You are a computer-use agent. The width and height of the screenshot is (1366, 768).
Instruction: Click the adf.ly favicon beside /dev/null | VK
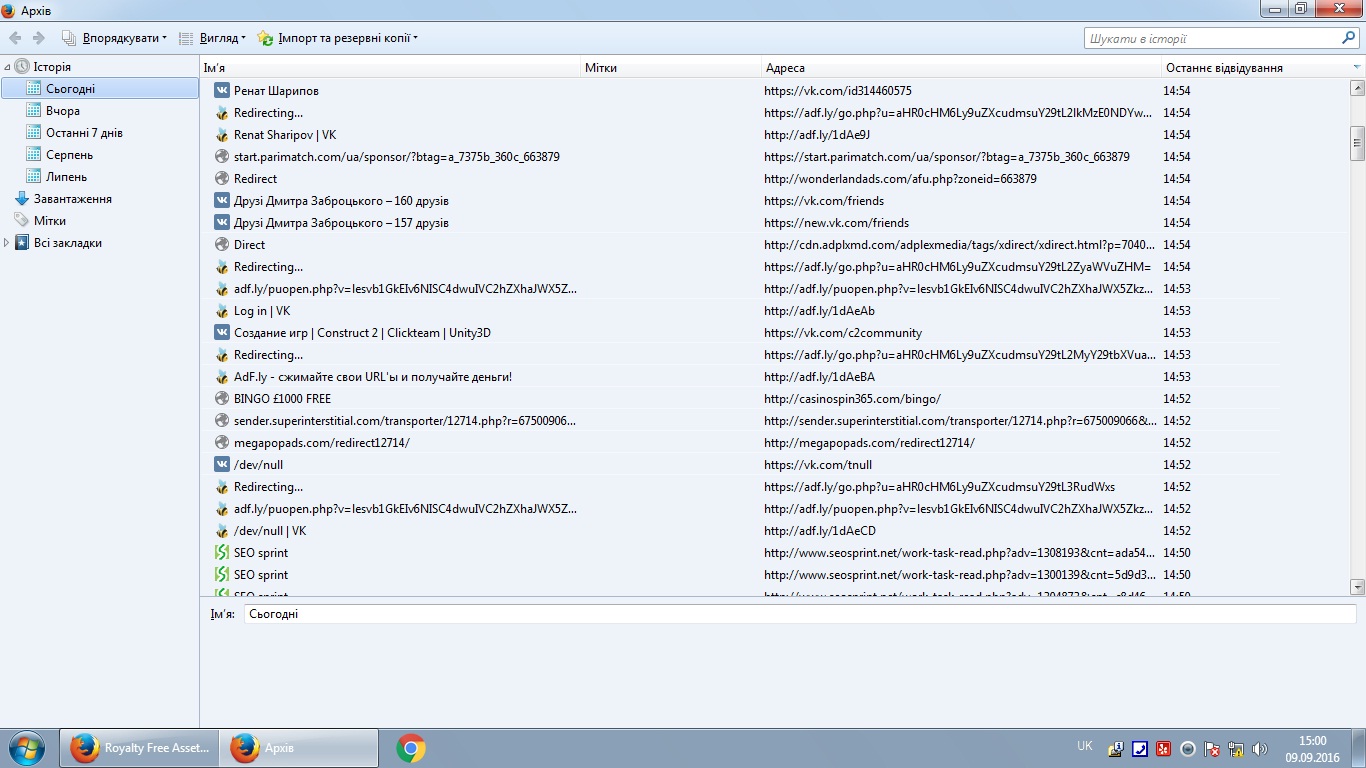pos(222,530)
